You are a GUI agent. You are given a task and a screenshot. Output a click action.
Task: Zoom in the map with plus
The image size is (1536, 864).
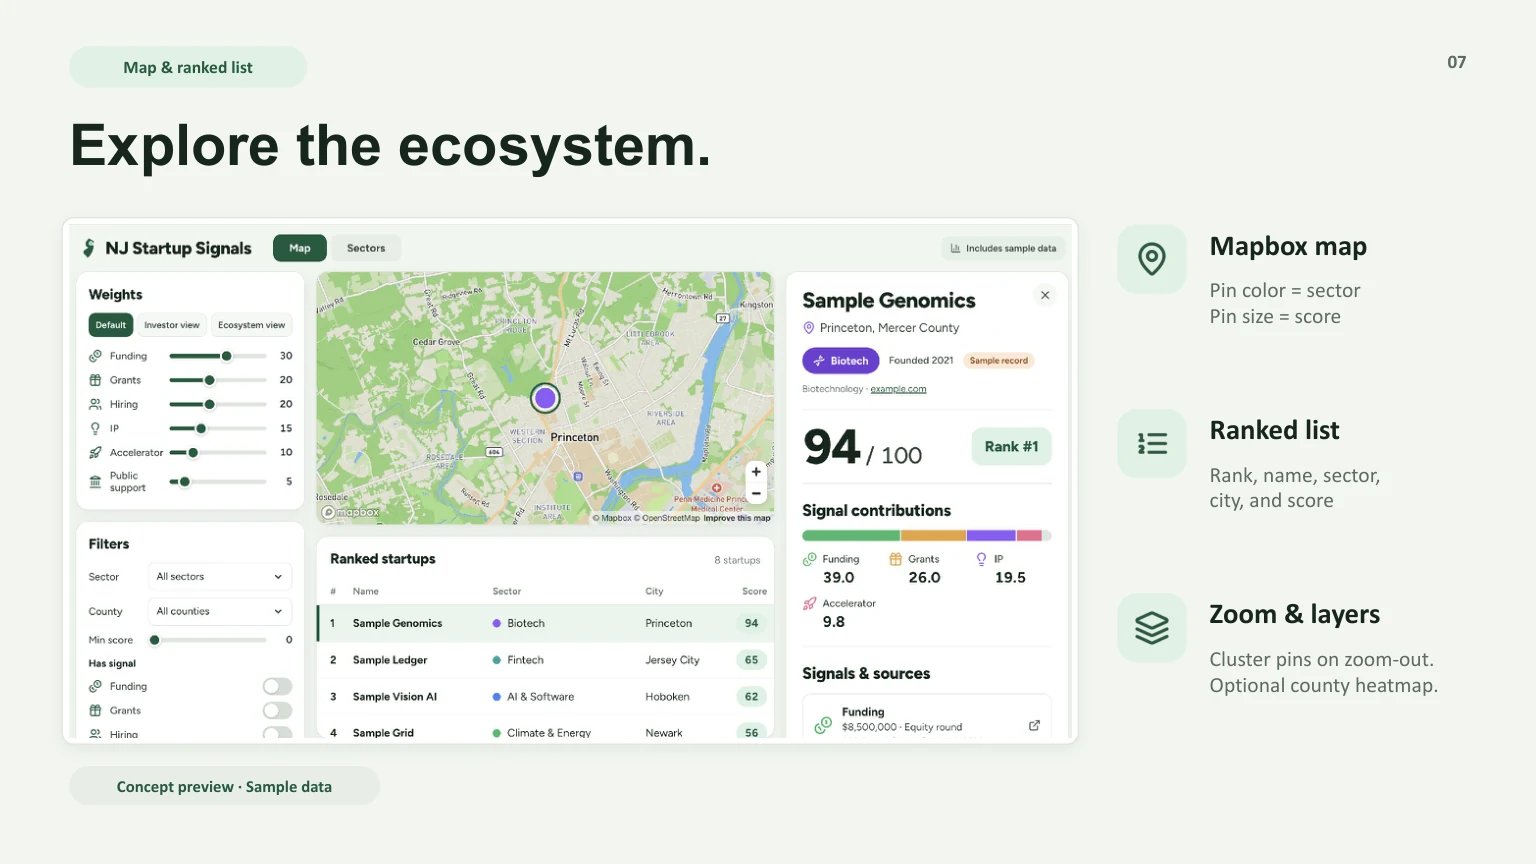click(x=756, y=472)
